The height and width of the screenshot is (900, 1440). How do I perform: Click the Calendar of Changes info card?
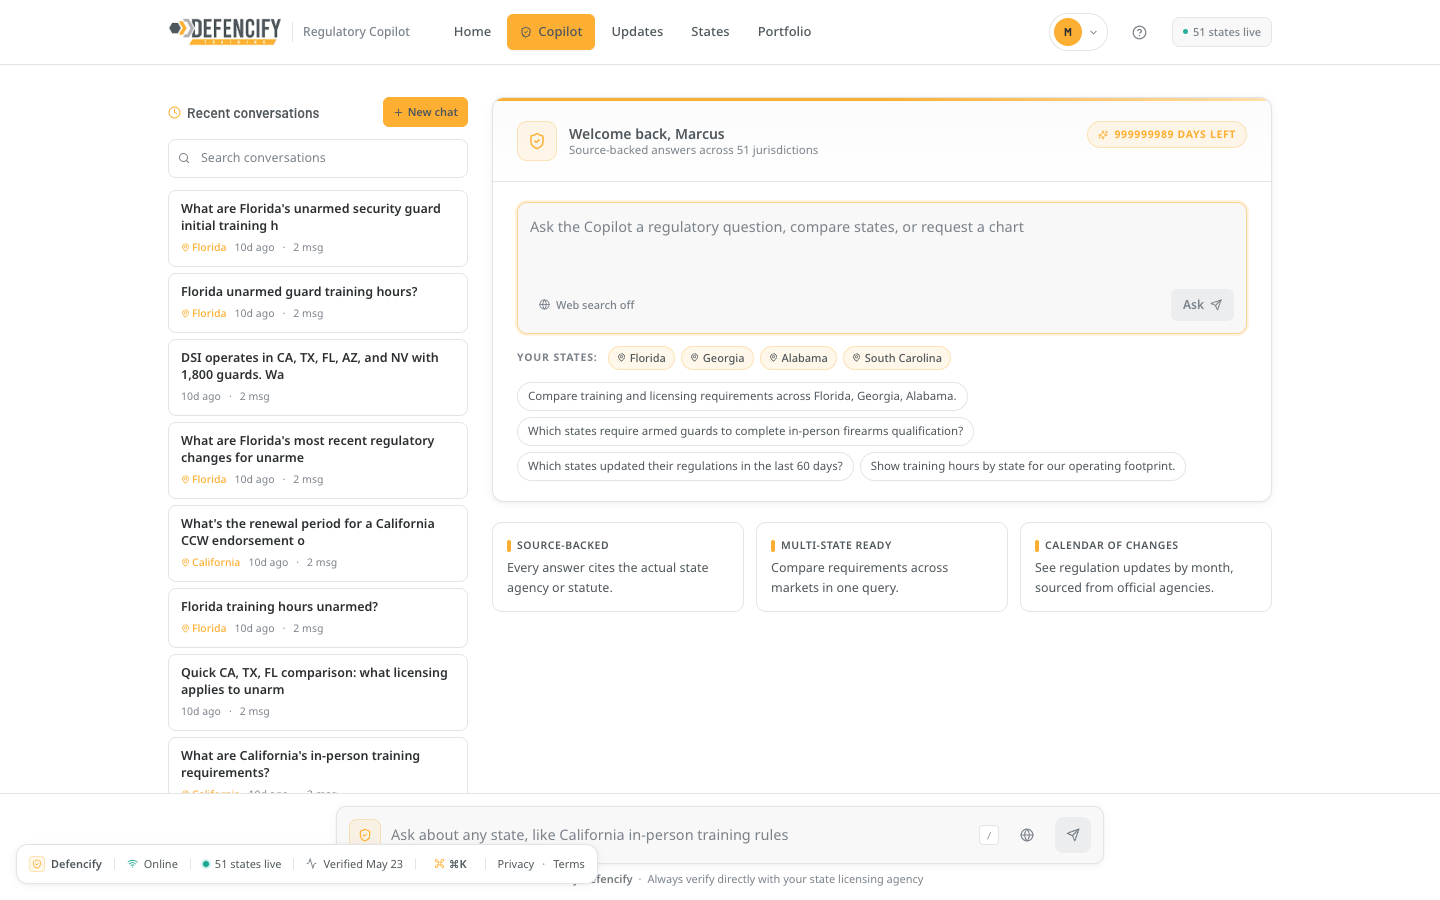[1146, 567]
